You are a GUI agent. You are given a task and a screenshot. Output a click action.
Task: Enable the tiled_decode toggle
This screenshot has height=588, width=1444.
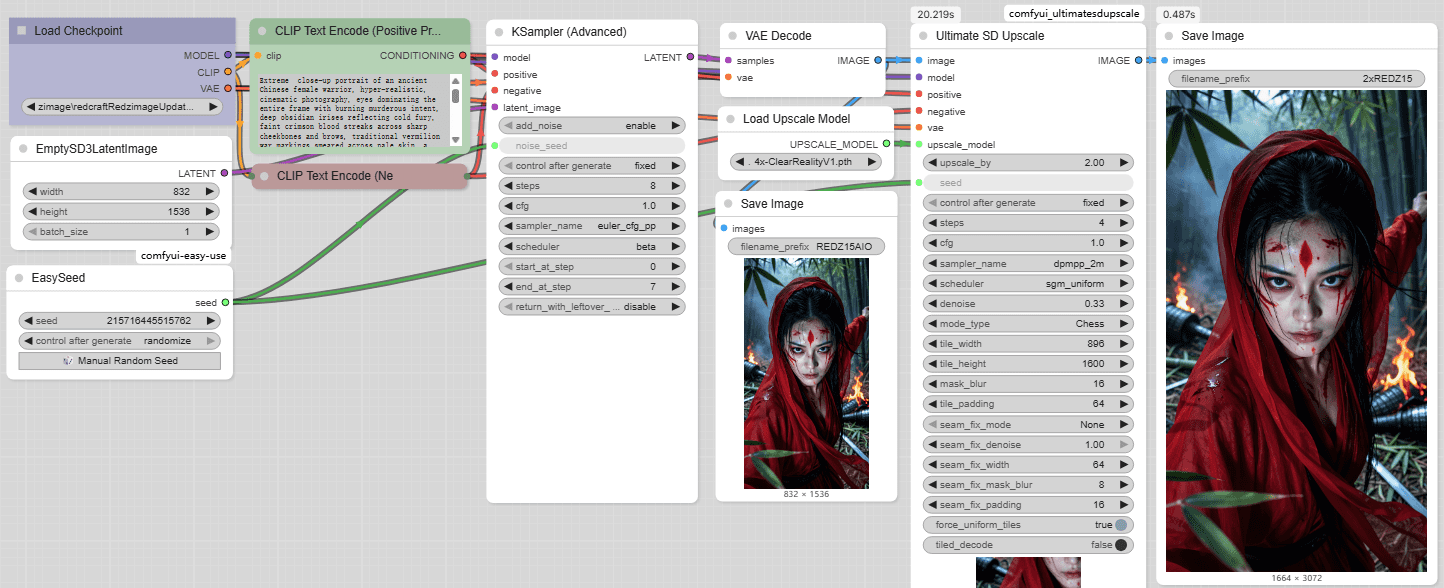(1120, 545)
